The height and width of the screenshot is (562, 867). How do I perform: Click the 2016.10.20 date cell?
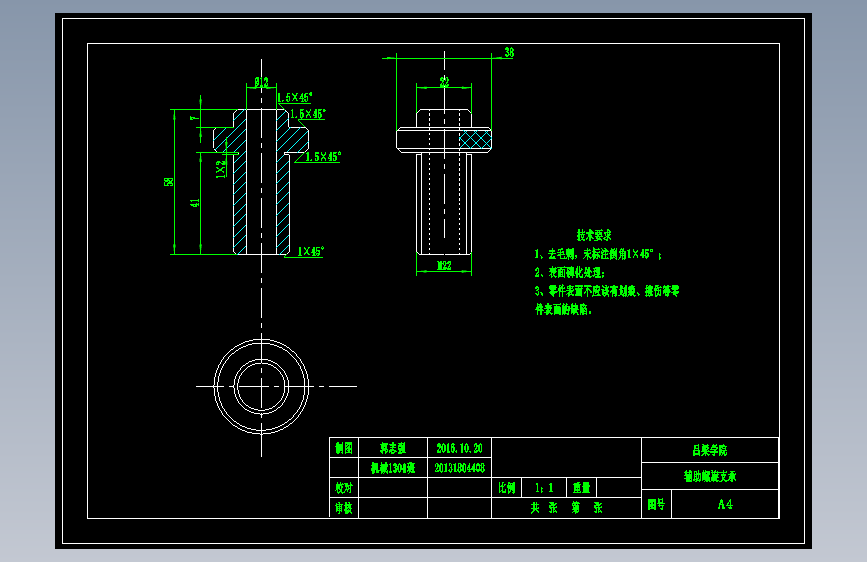(459, 447)
